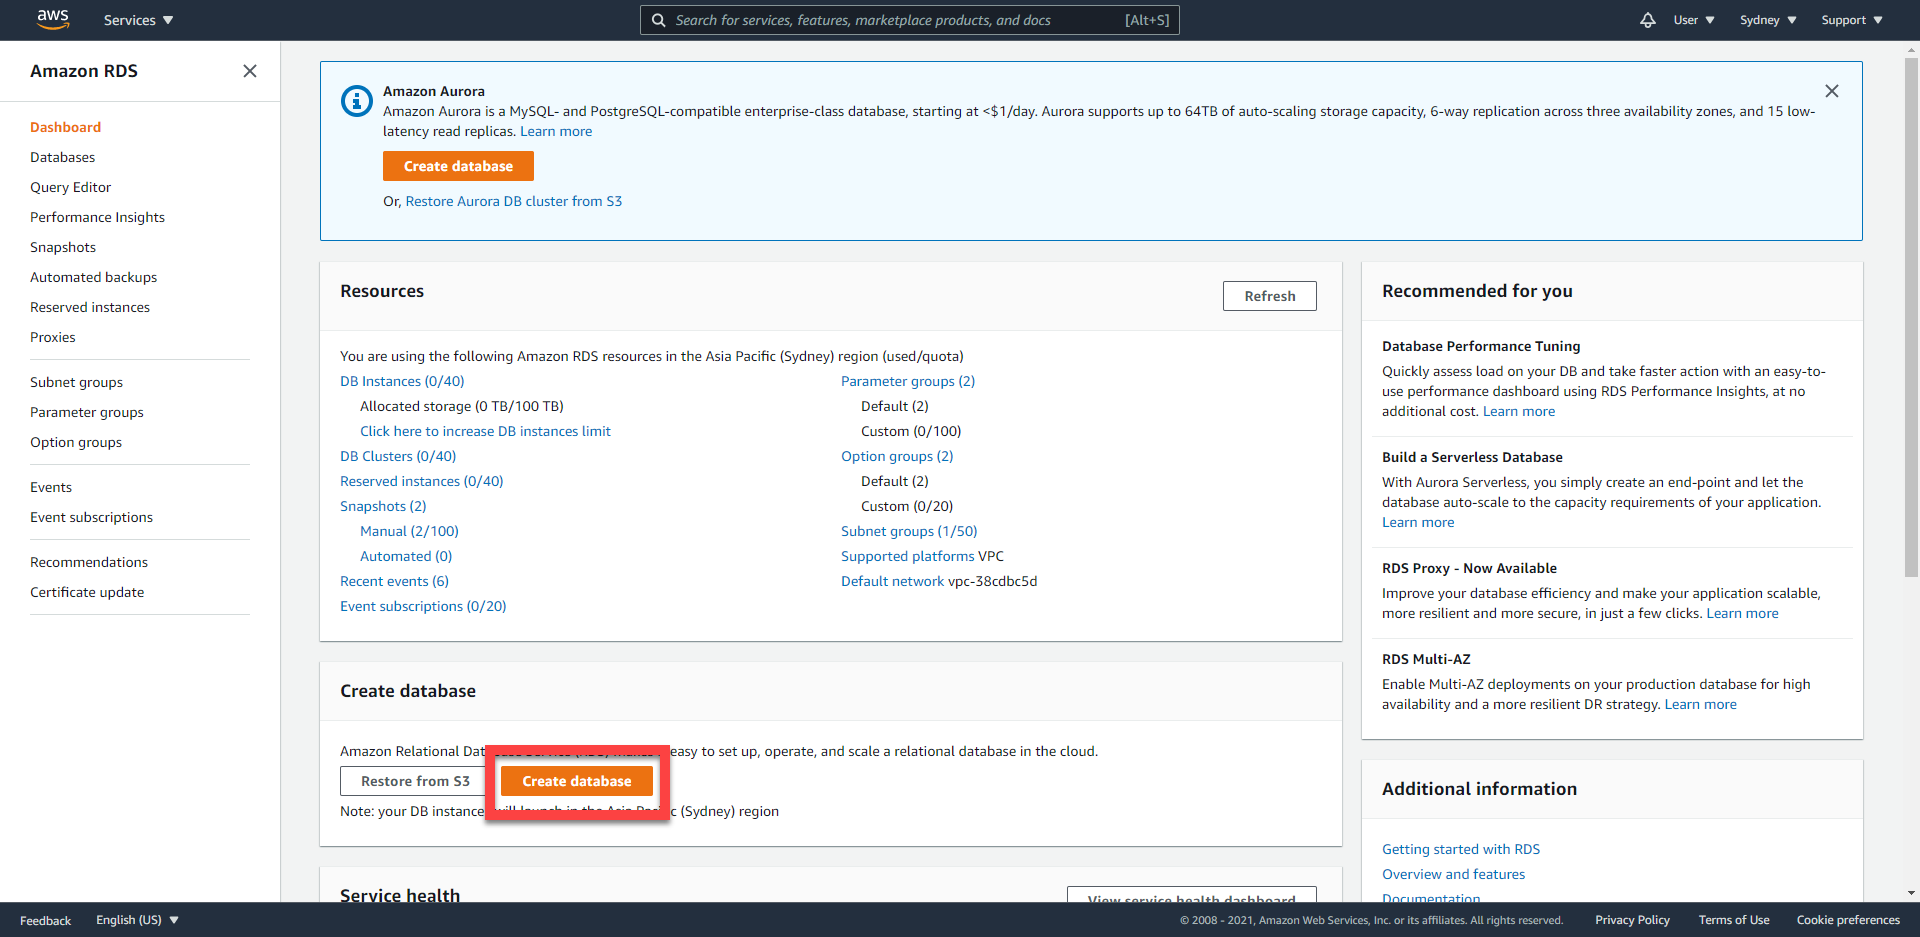Viewport: 1920px width, 937px height.
Task: Open the User account dropdown
Action: click(1693, 19)
